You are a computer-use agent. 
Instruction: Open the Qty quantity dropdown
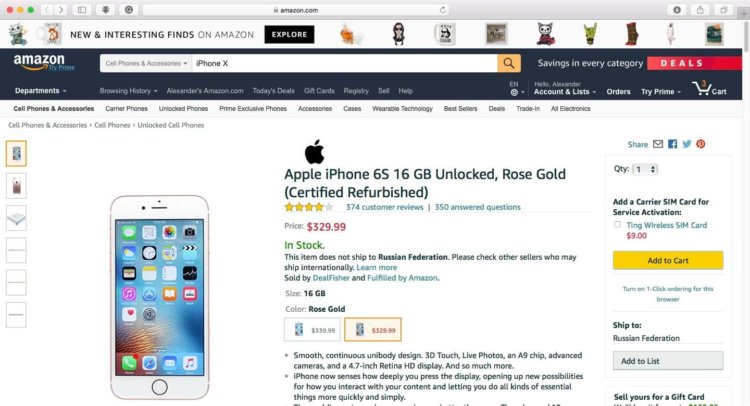pyautogui.click(x=645, y=169)
